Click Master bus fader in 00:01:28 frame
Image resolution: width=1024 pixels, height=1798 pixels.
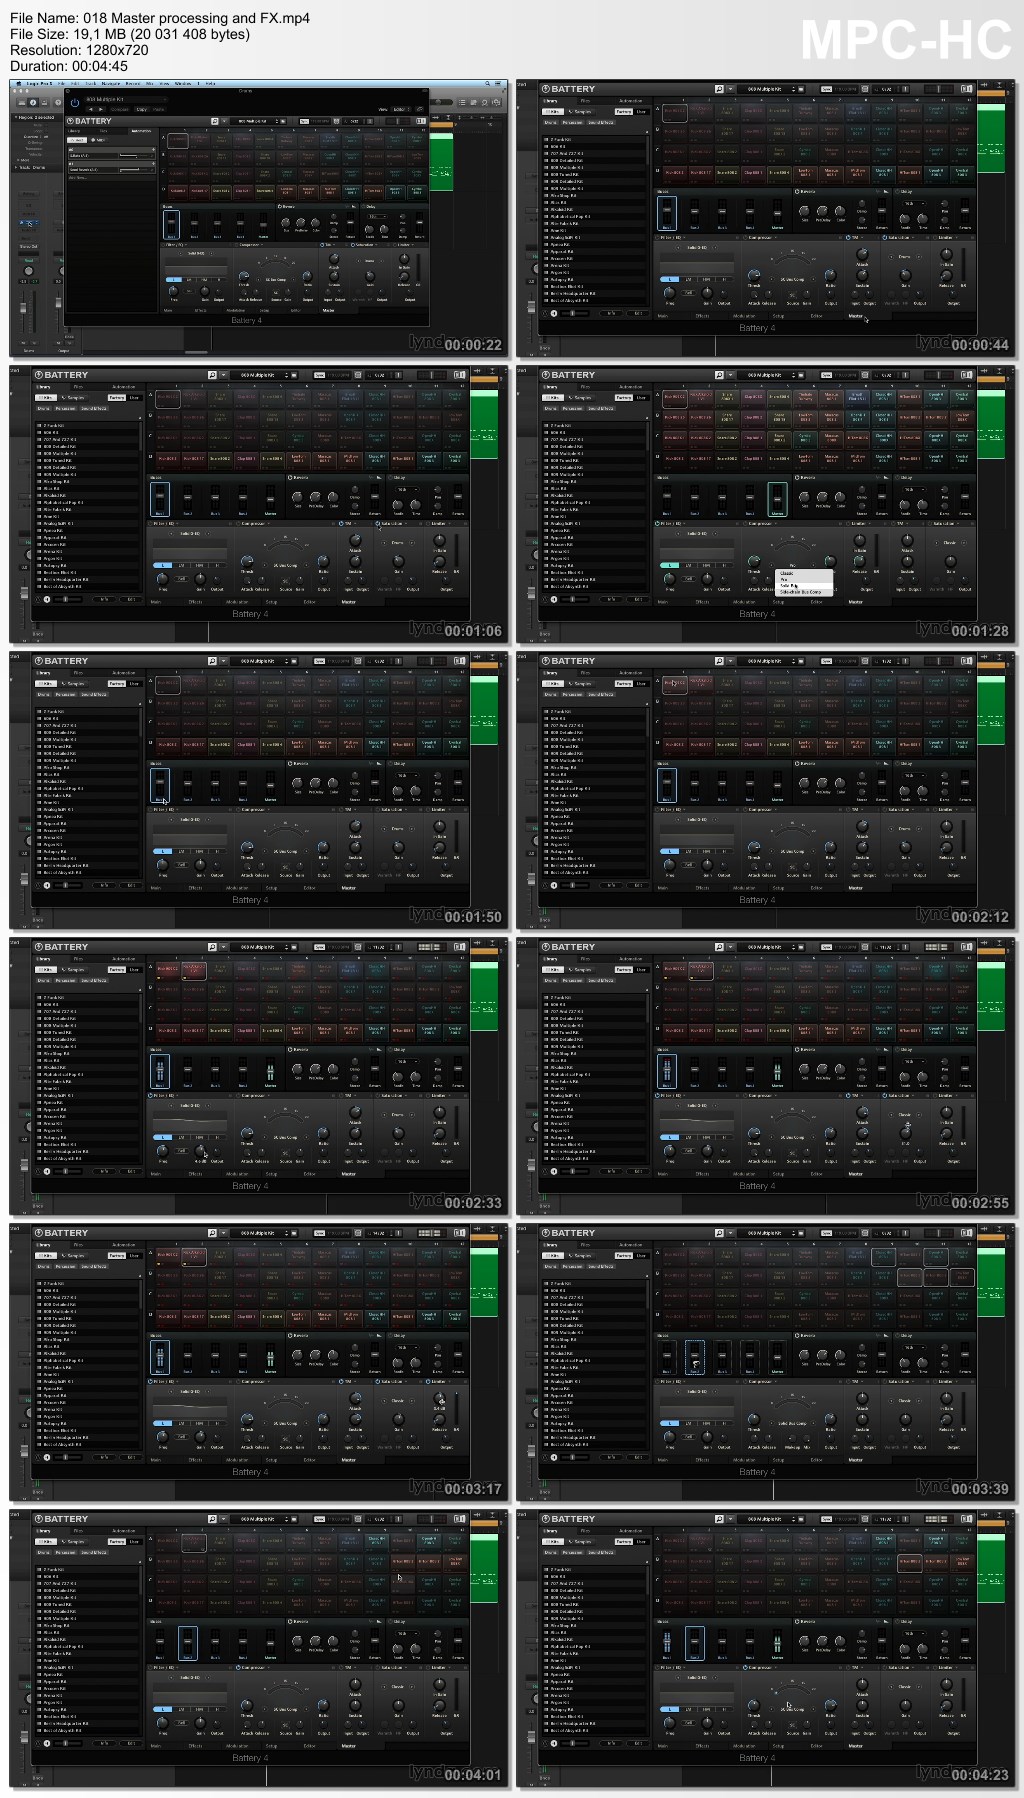(x=777, y=500)
